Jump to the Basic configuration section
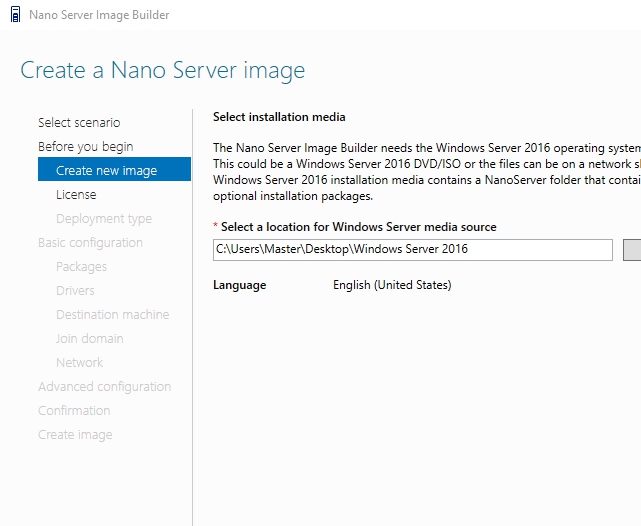 [90, 243]
